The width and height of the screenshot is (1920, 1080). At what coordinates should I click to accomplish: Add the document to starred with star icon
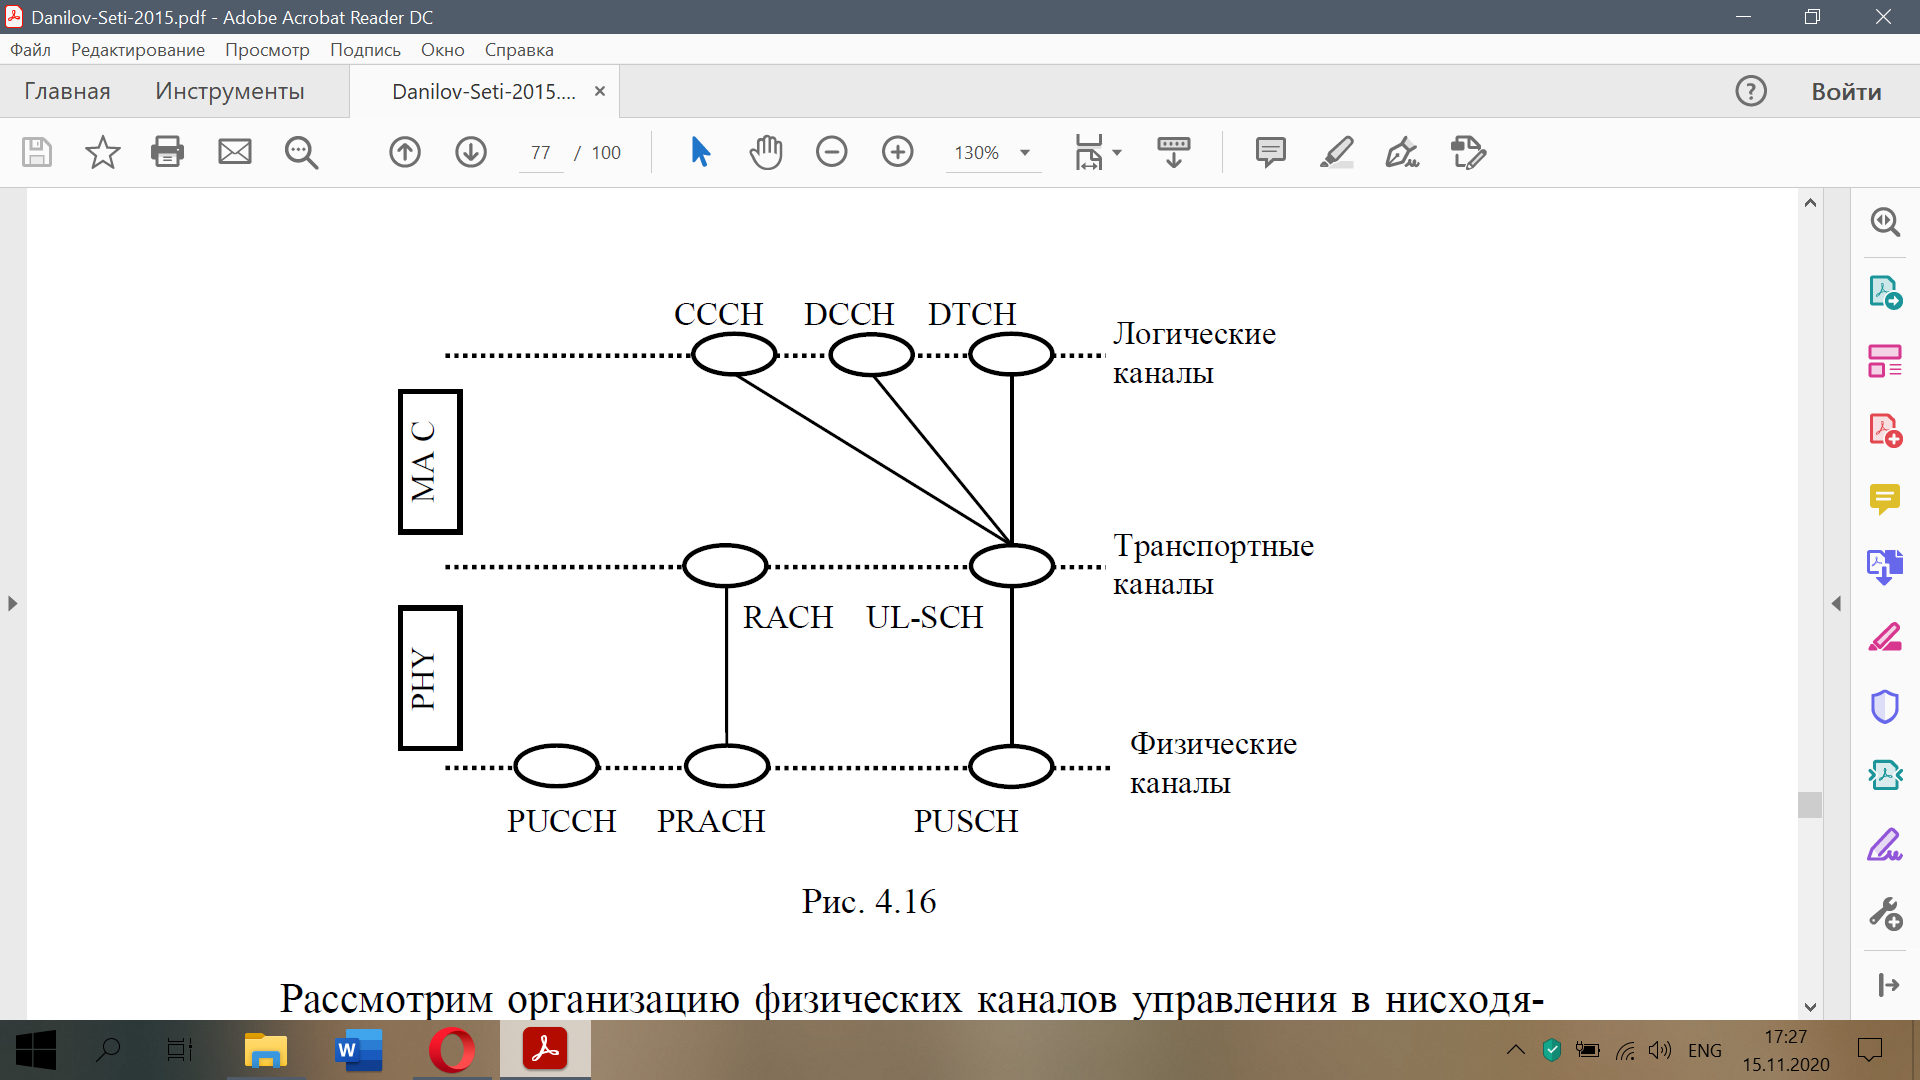[102, 152]
